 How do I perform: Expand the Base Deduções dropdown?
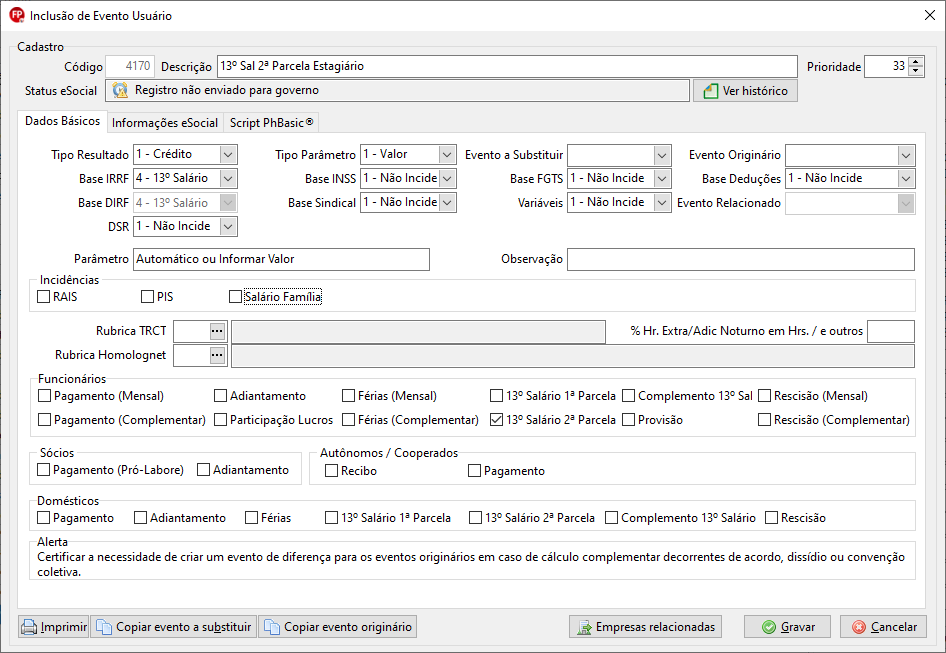pyautogui.click(x=906, y=179)
